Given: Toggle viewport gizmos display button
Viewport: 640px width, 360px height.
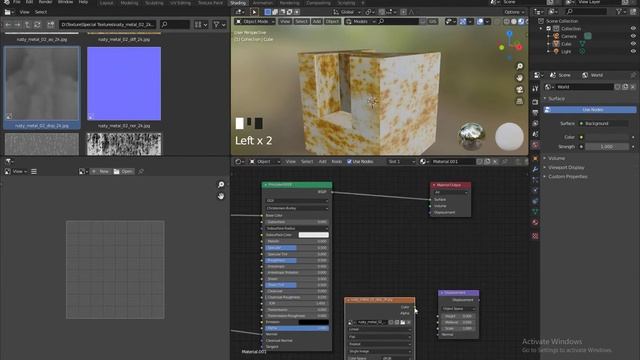Looking at the screenshot, I should [463, 21].
